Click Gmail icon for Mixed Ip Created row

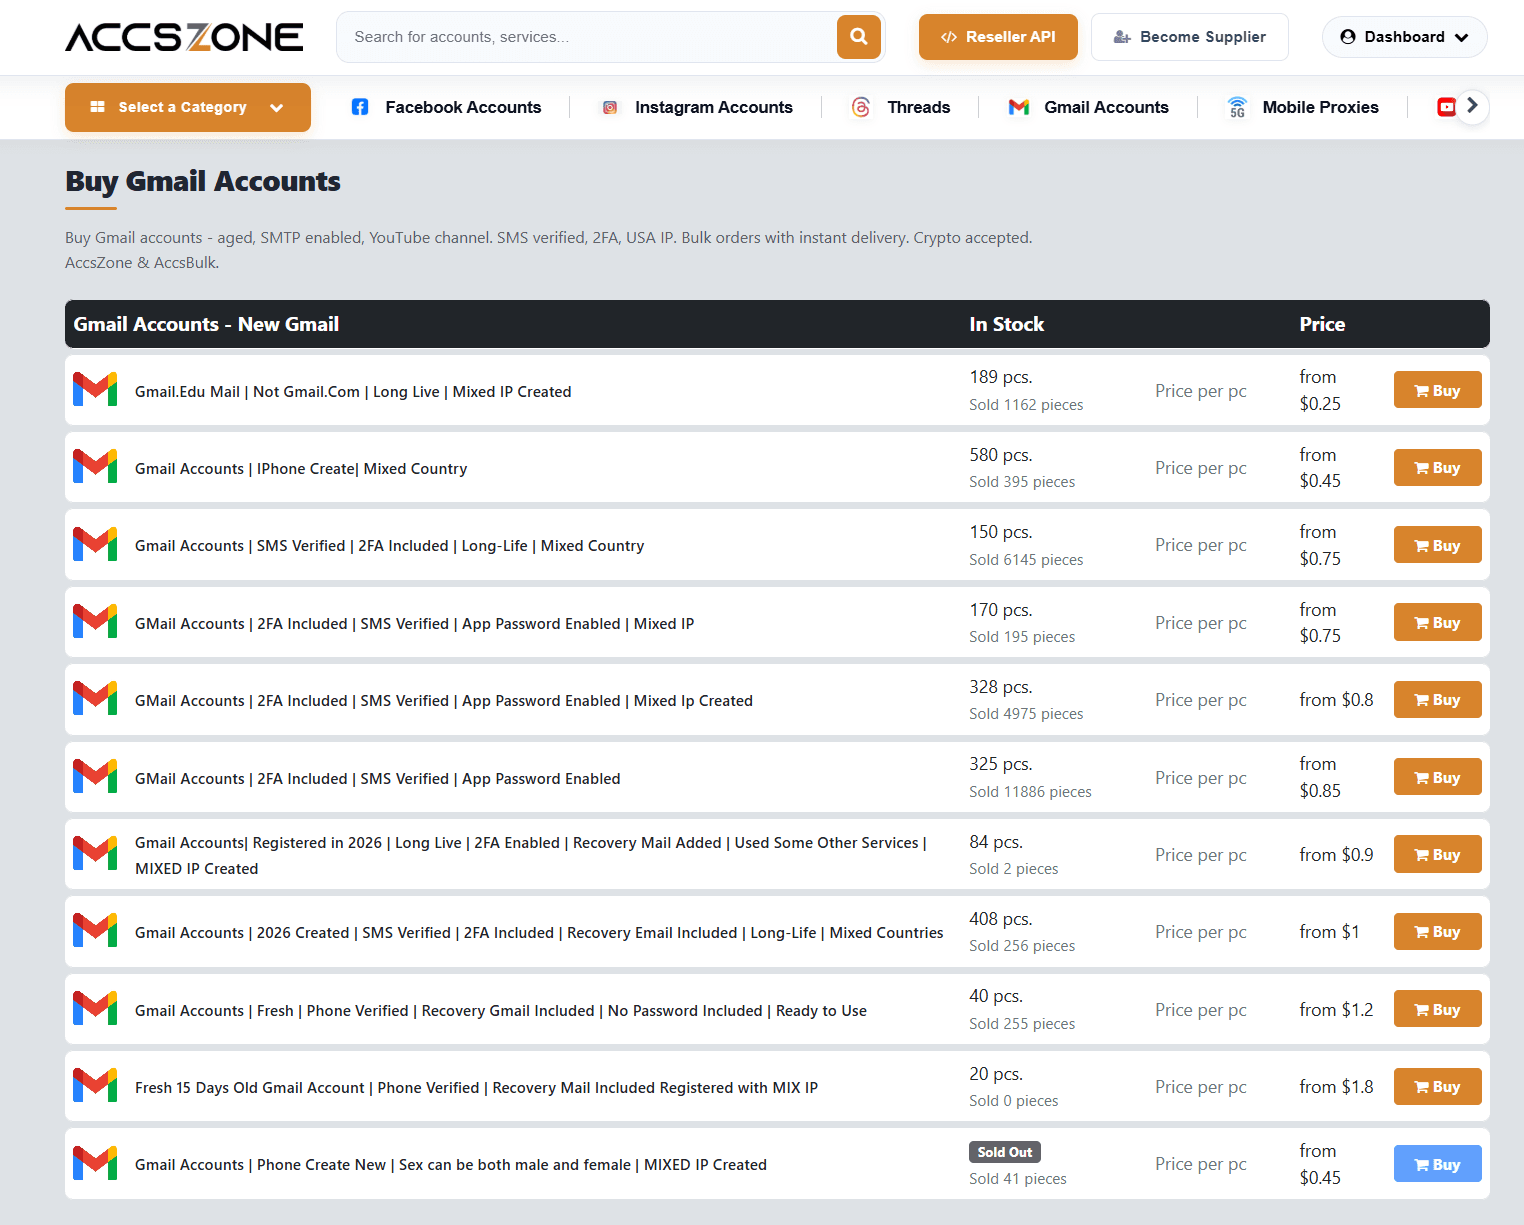(95, 699)
